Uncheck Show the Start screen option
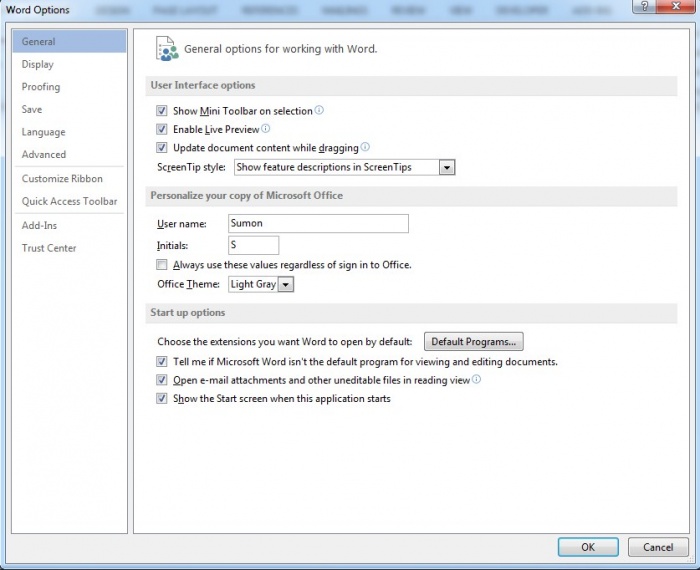Screen dimensions: 700x570 click(x=162, y=399)
